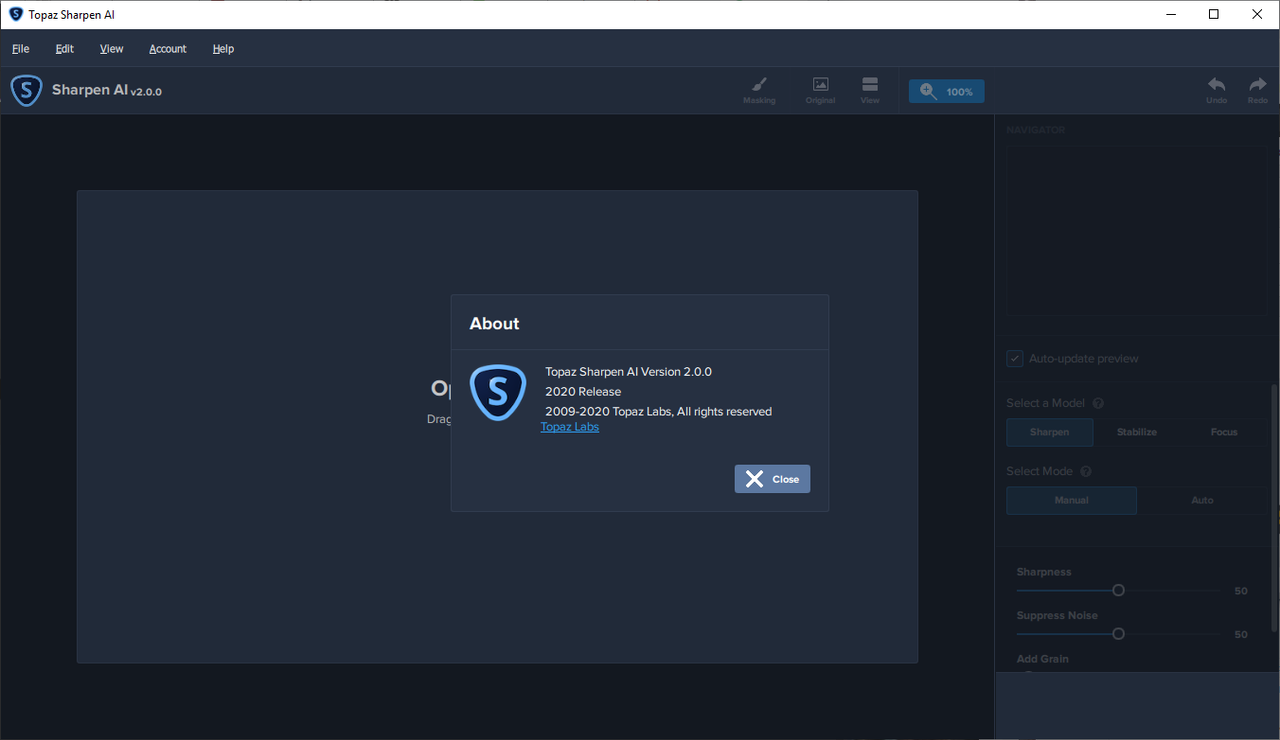Click the Topaz Sharpen AI title bar icon
The width and height of the screenshot is (1280, 740).
click(x=16, y=15)
